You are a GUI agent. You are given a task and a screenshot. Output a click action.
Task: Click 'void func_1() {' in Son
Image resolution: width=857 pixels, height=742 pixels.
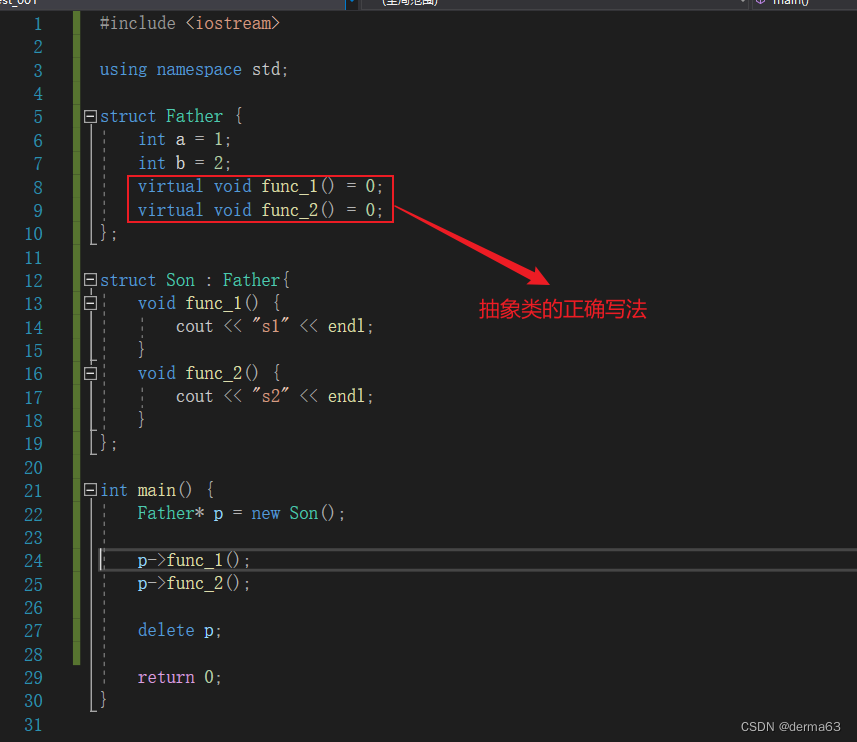[209, 303]
